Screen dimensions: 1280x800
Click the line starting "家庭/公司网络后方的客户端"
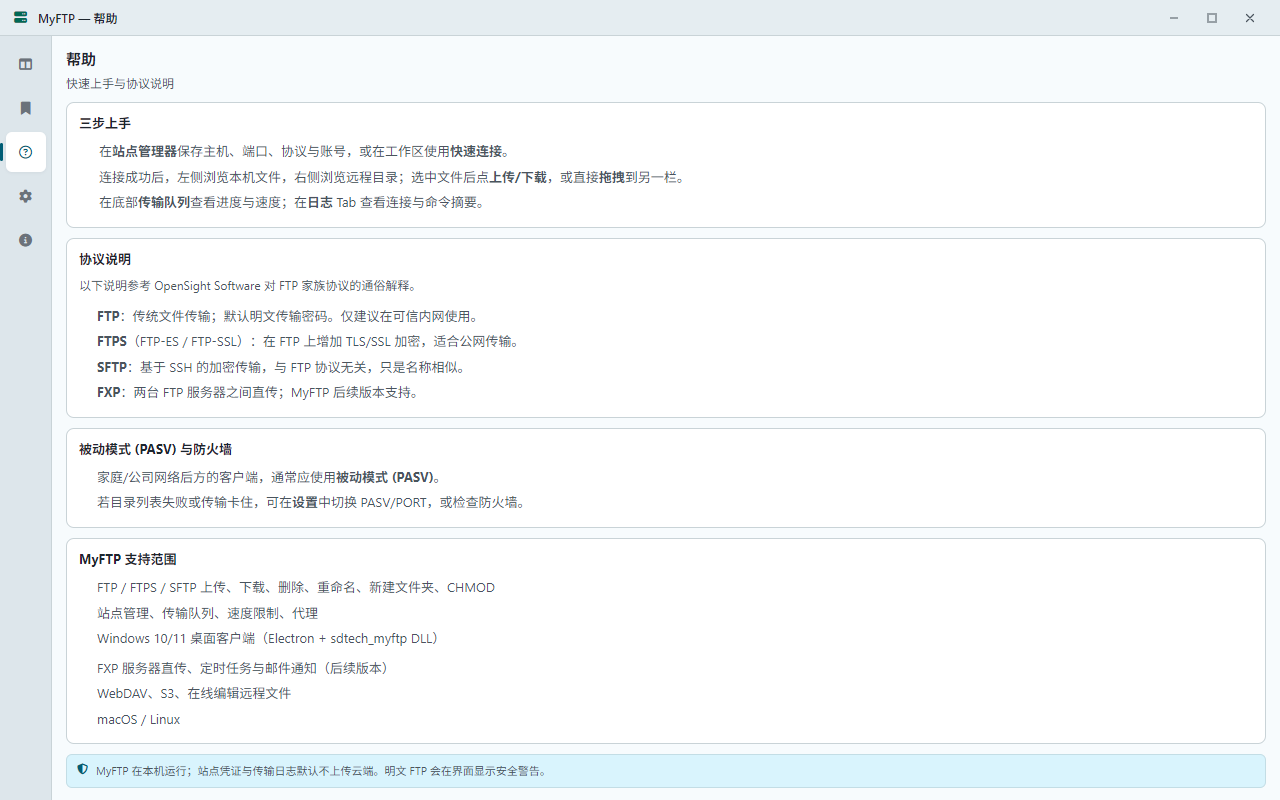pos(269,477)
